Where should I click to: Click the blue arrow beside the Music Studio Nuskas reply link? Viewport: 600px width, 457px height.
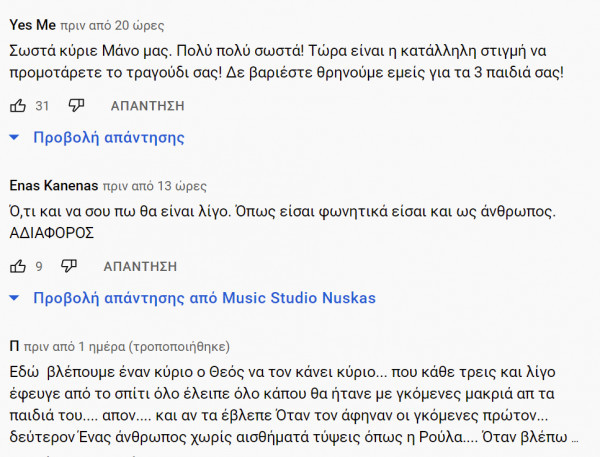pyautogui.click(x=15, y=298)
